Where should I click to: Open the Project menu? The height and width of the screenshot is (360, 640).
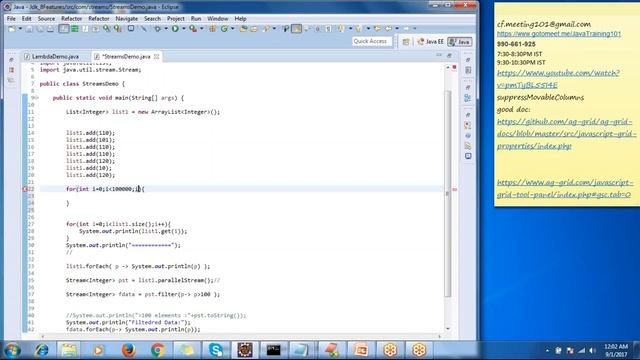coord(176,19)
